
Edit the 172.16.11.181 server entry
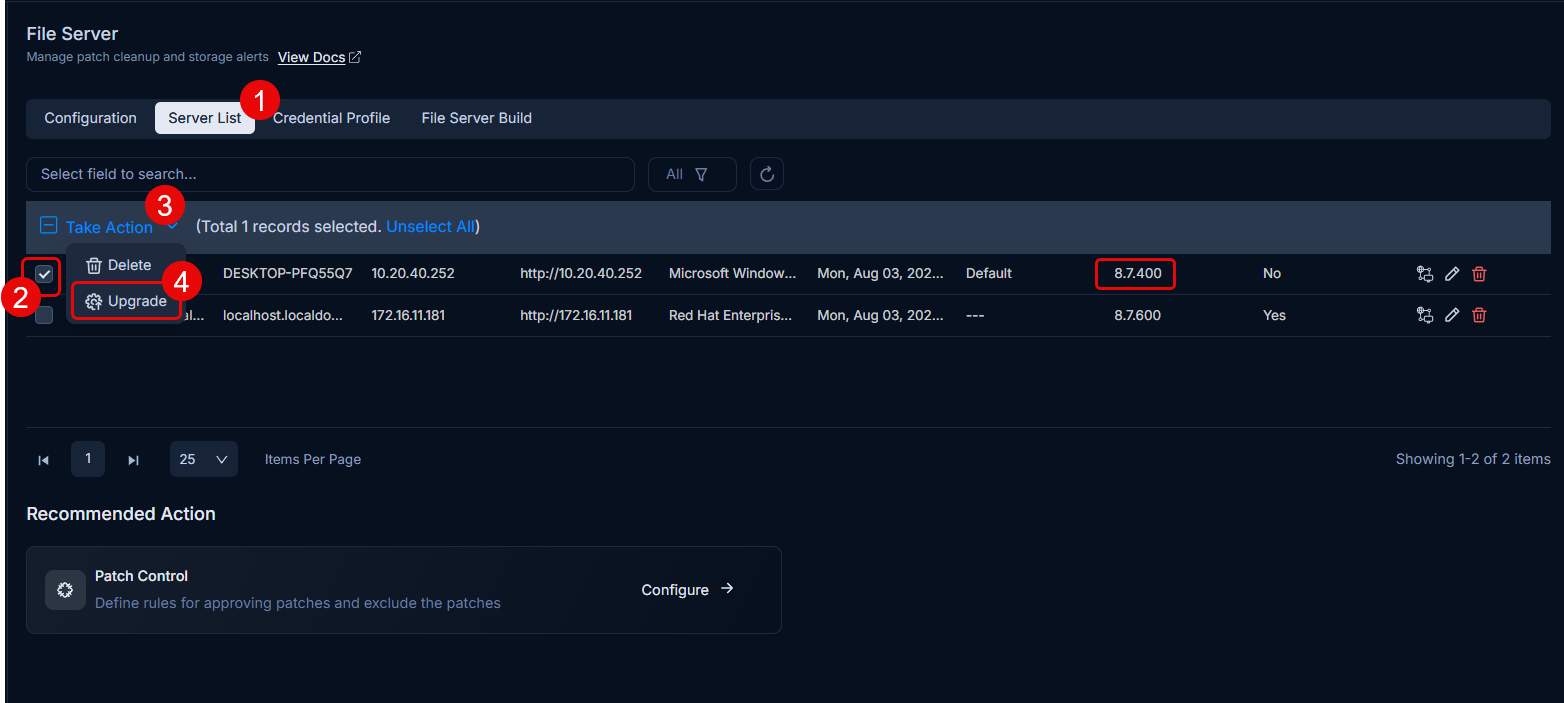click(1452, 315)
